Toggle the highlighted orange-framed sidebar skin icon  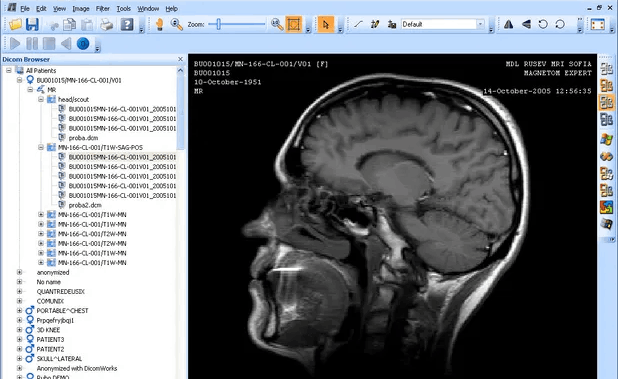tap(606, 102)
